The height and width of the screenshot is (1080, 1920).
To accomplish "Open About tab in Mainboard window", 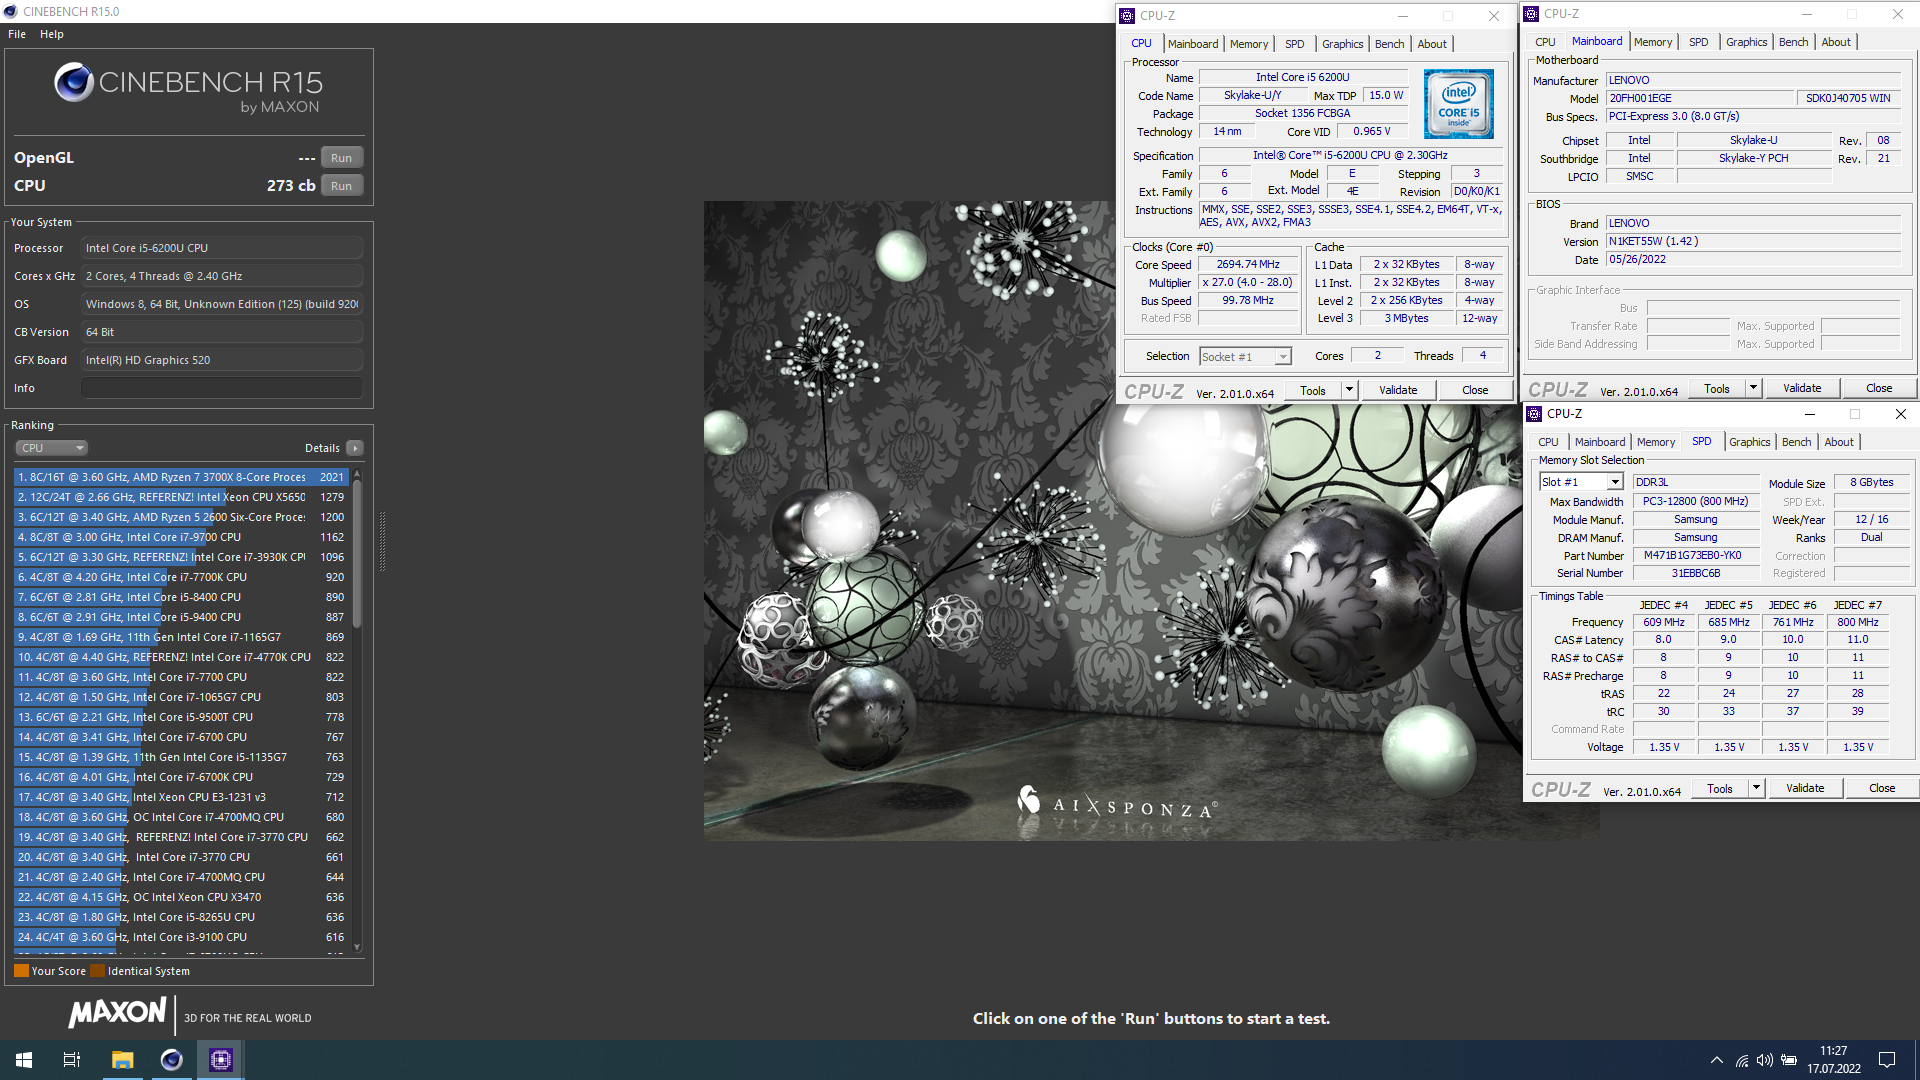I will pos(1836,42).
